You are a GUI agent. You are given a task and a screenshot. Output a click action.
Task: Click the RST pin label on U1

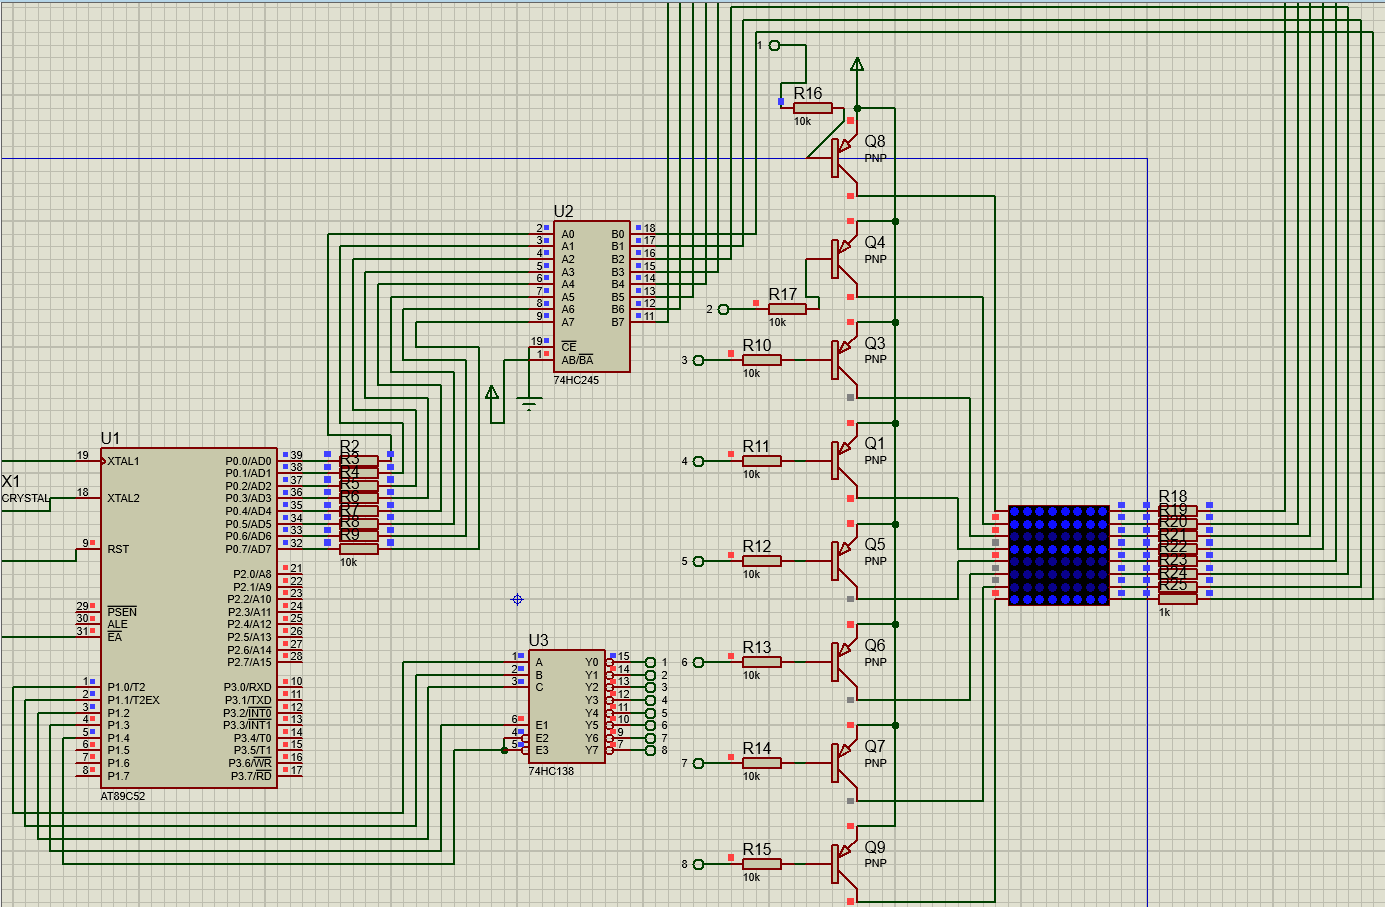click(118, 549)
